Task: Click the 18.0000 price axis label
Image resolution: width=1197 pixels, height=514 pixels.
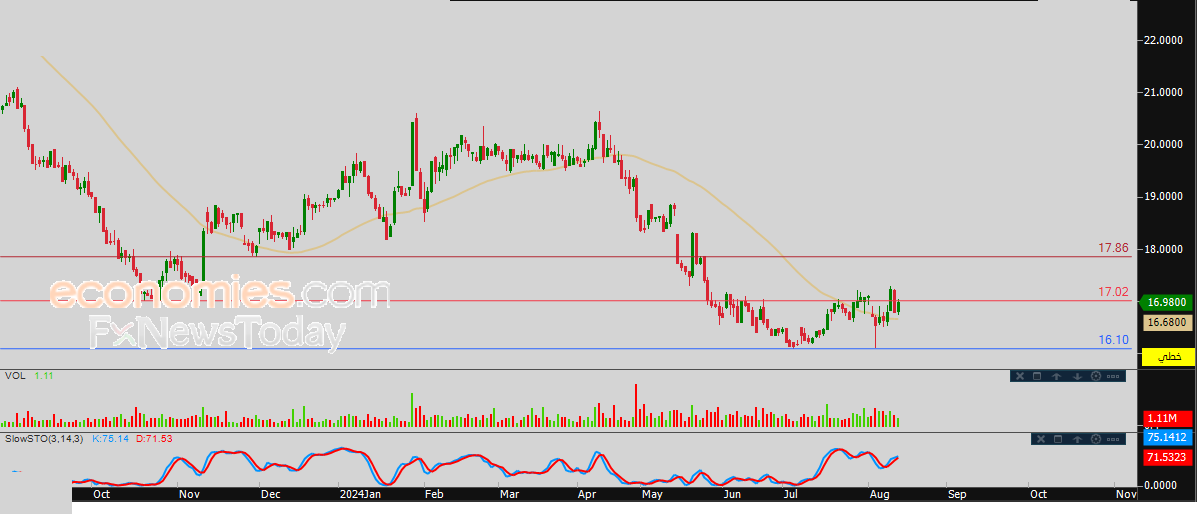Action: (1164, 249)
